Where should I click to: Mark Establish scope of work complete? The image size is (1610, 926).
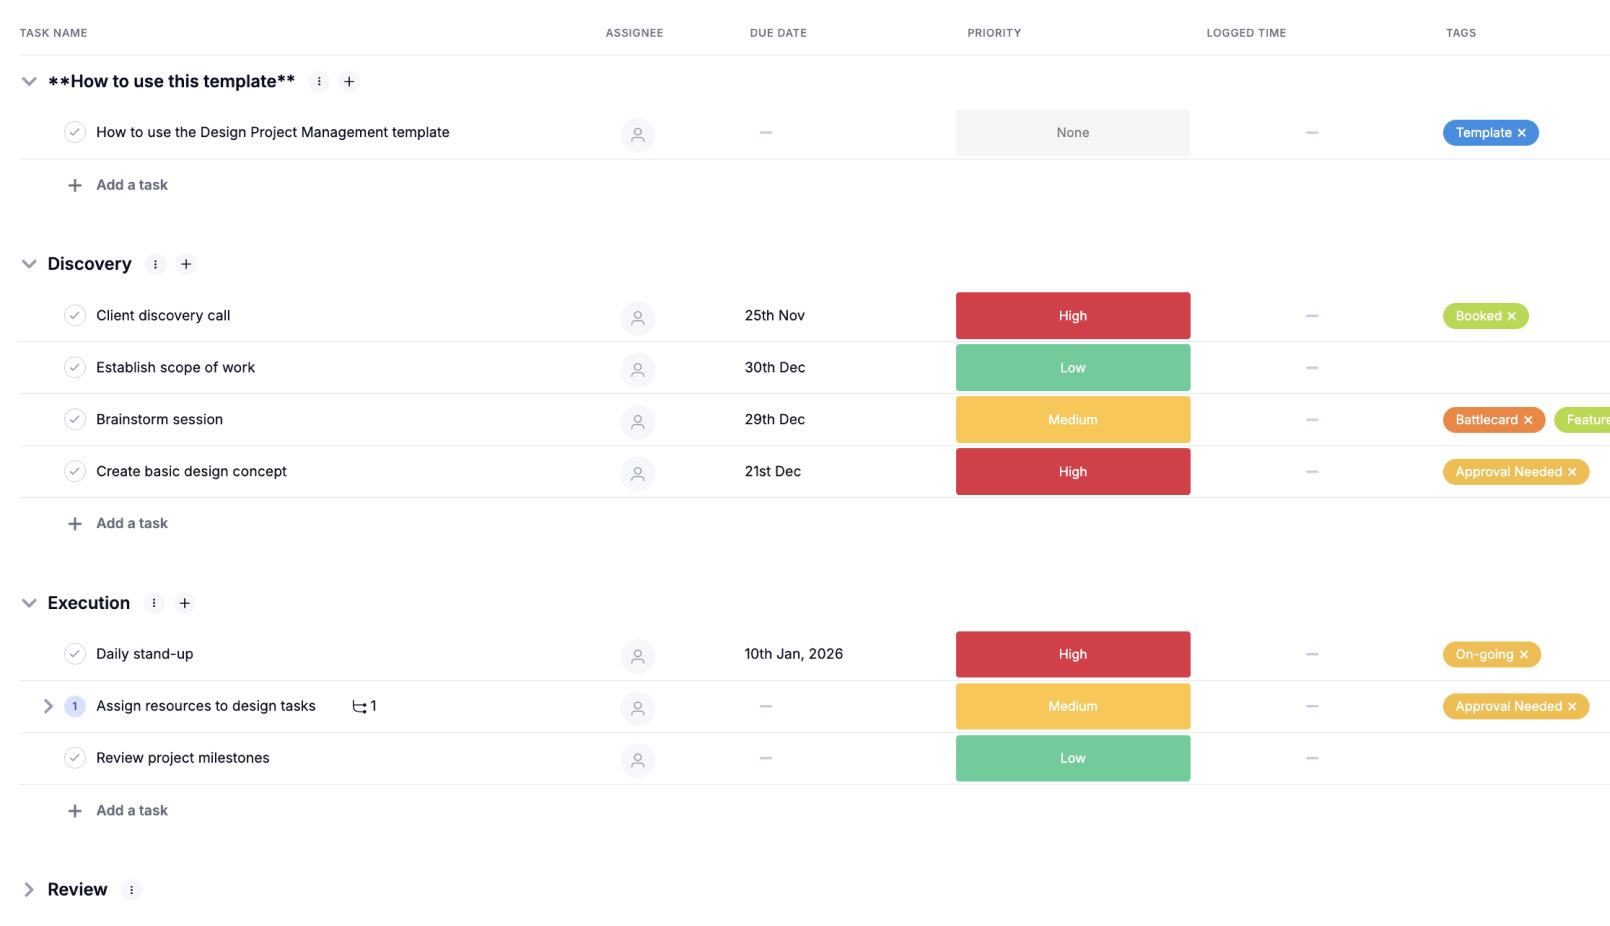pos(75,368)
